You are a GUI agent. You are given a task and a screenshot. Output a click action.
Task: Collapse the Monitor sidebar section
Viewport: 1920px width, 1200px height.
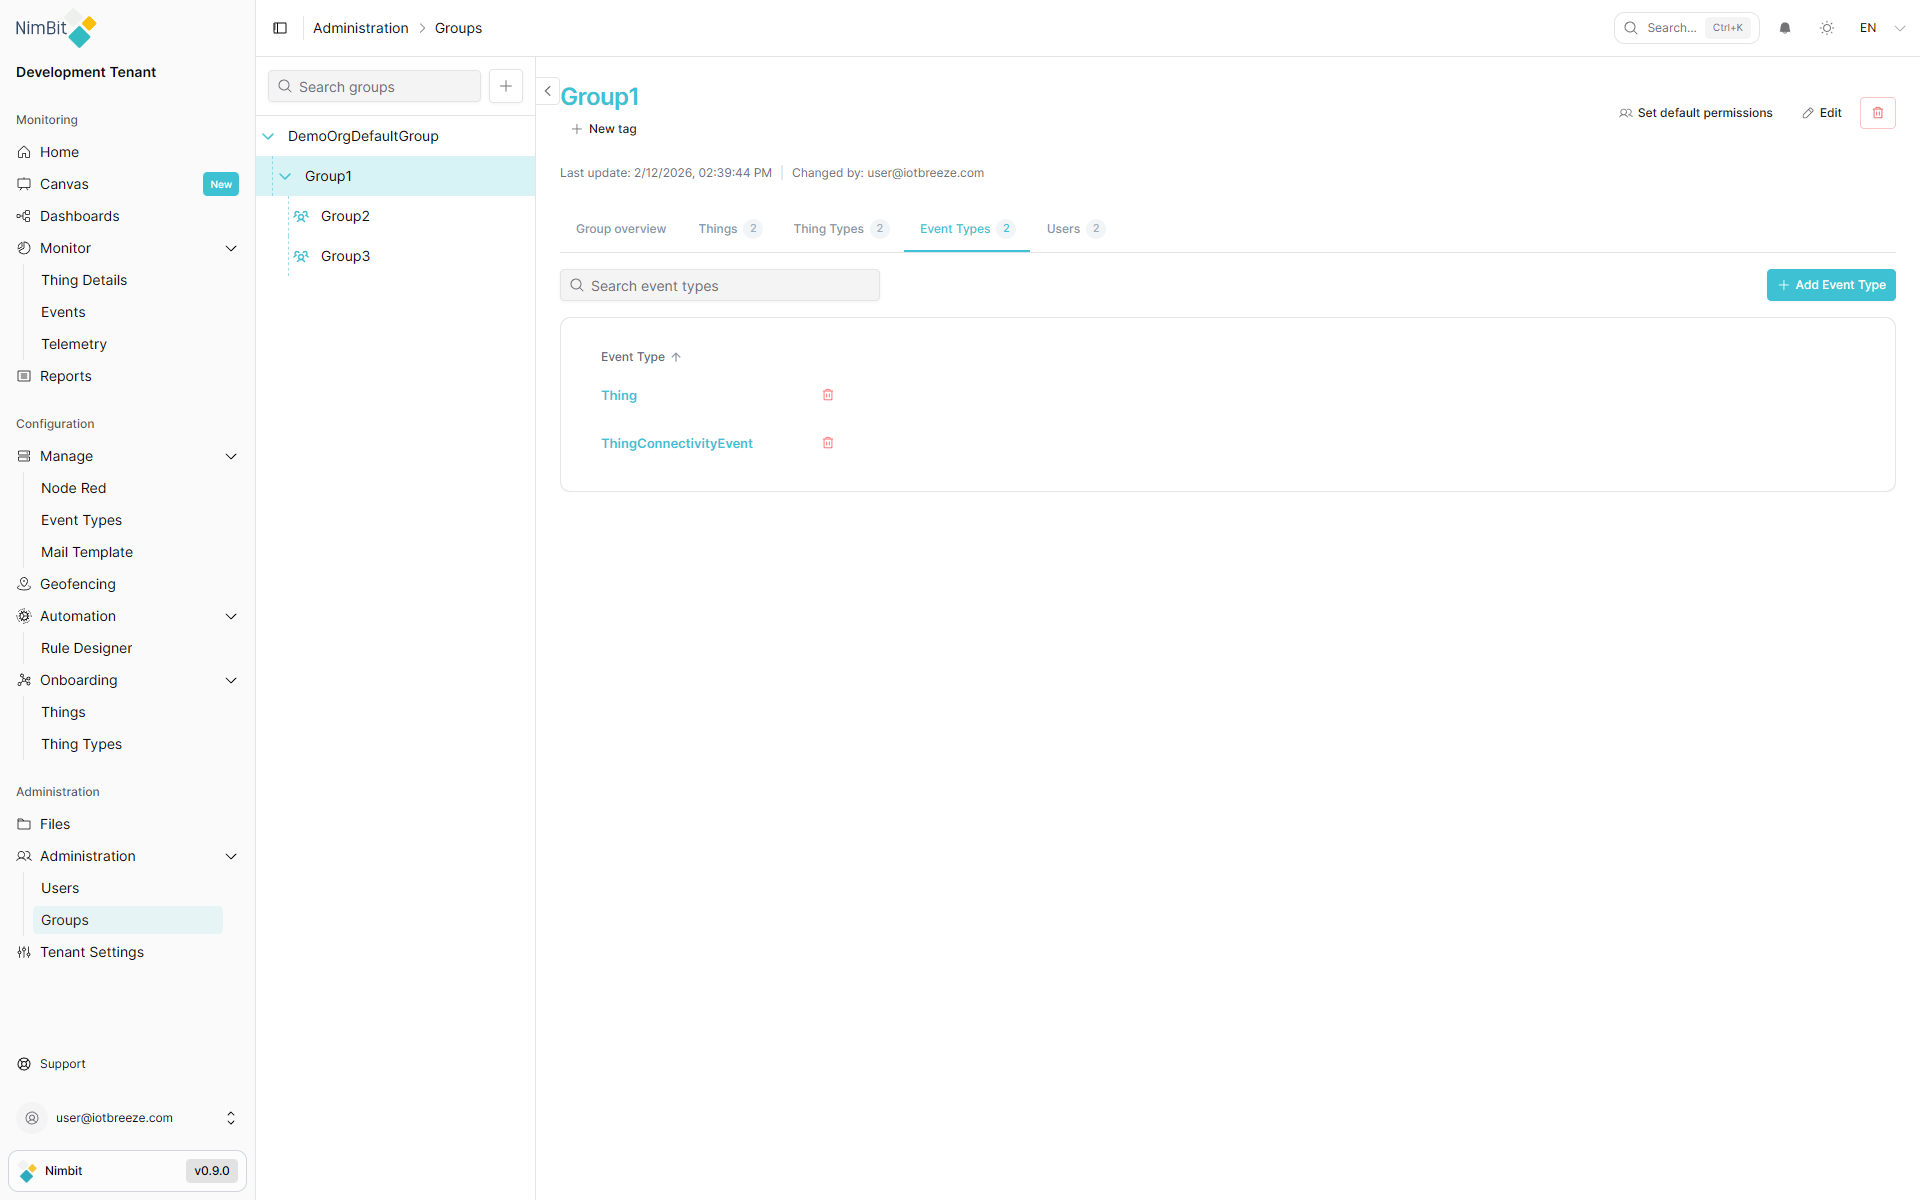click(231, 248)
